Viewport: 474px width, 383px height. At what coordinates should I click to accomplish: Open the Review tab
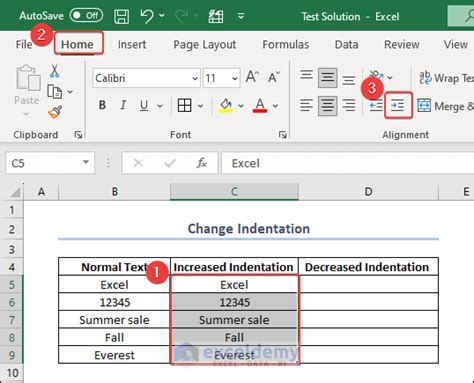point(402,44)
